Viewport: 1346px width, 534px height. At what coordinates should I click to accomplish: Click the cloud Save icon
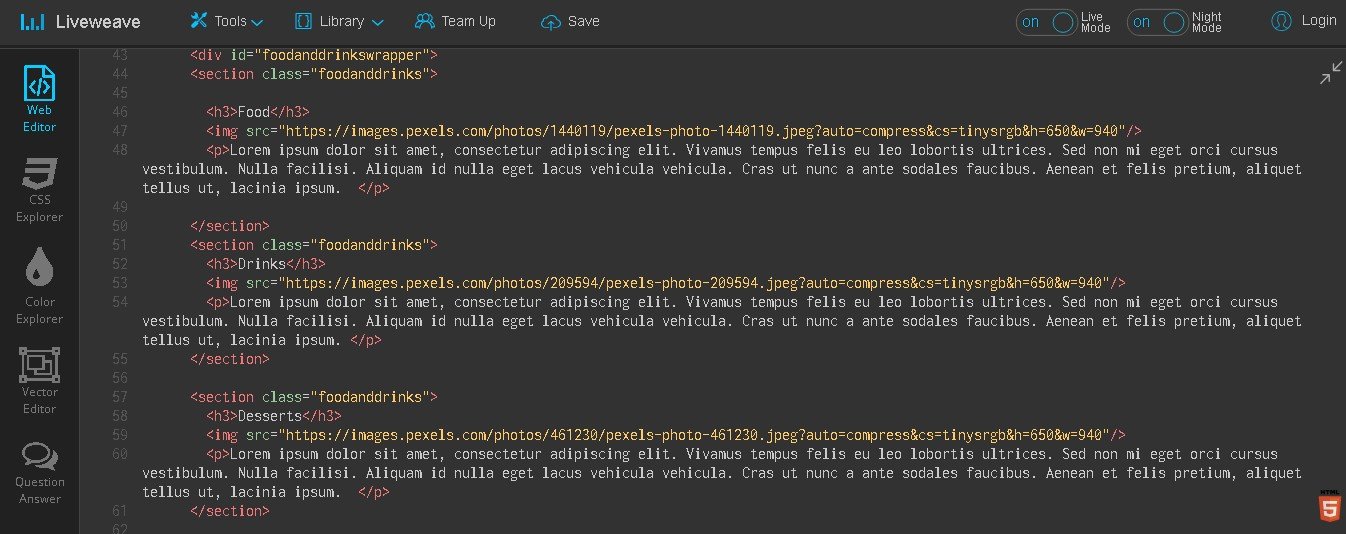[x=550, y=22]
